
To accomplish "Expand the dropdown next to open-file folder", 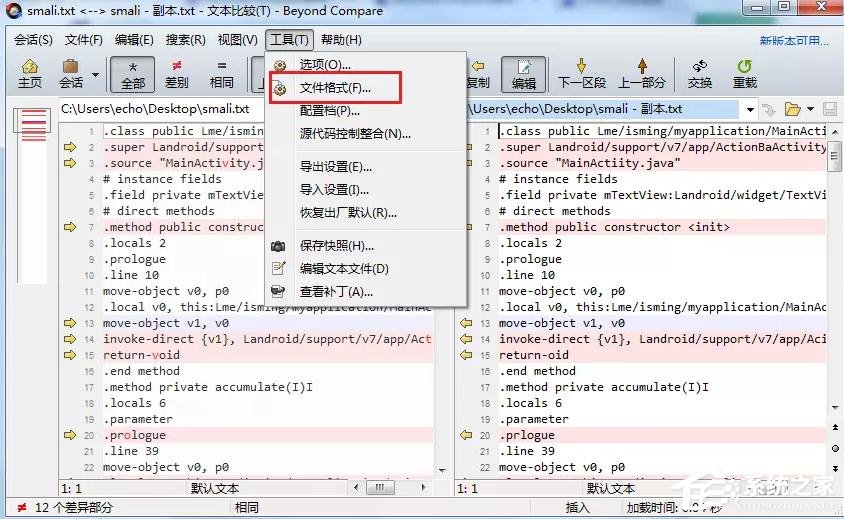I will 810,109.
